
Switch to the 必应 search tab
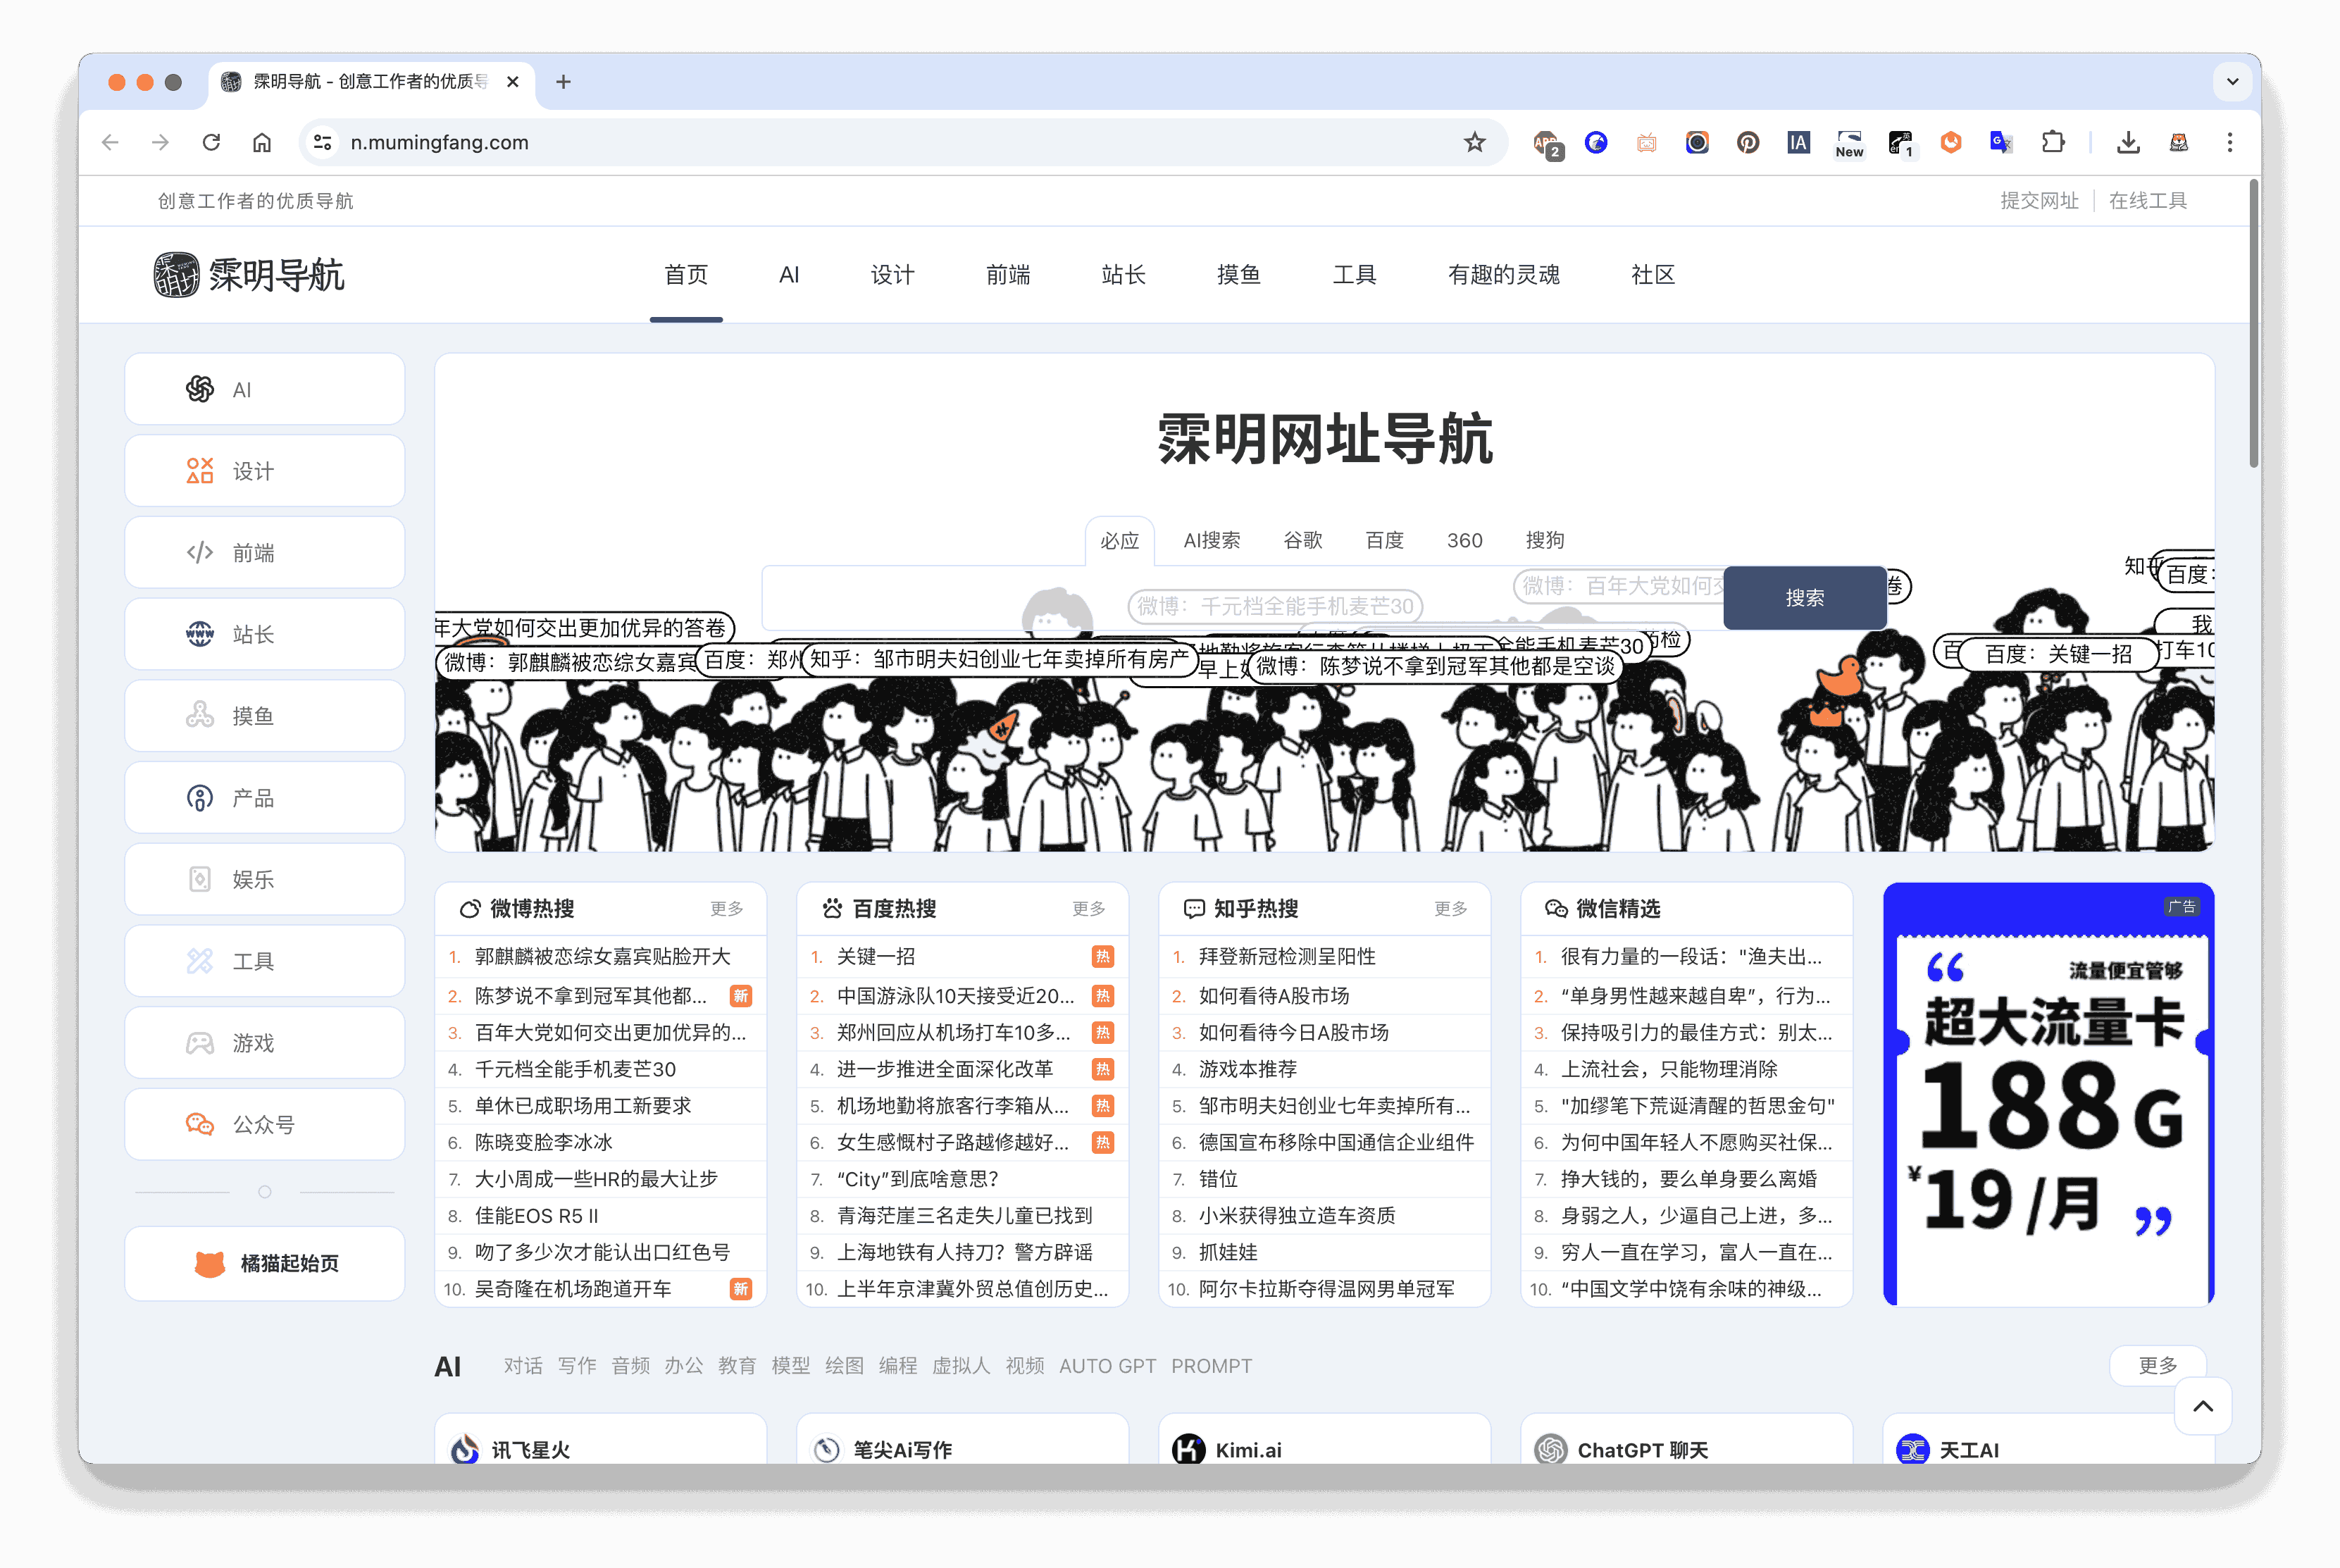coord(1120,541)
